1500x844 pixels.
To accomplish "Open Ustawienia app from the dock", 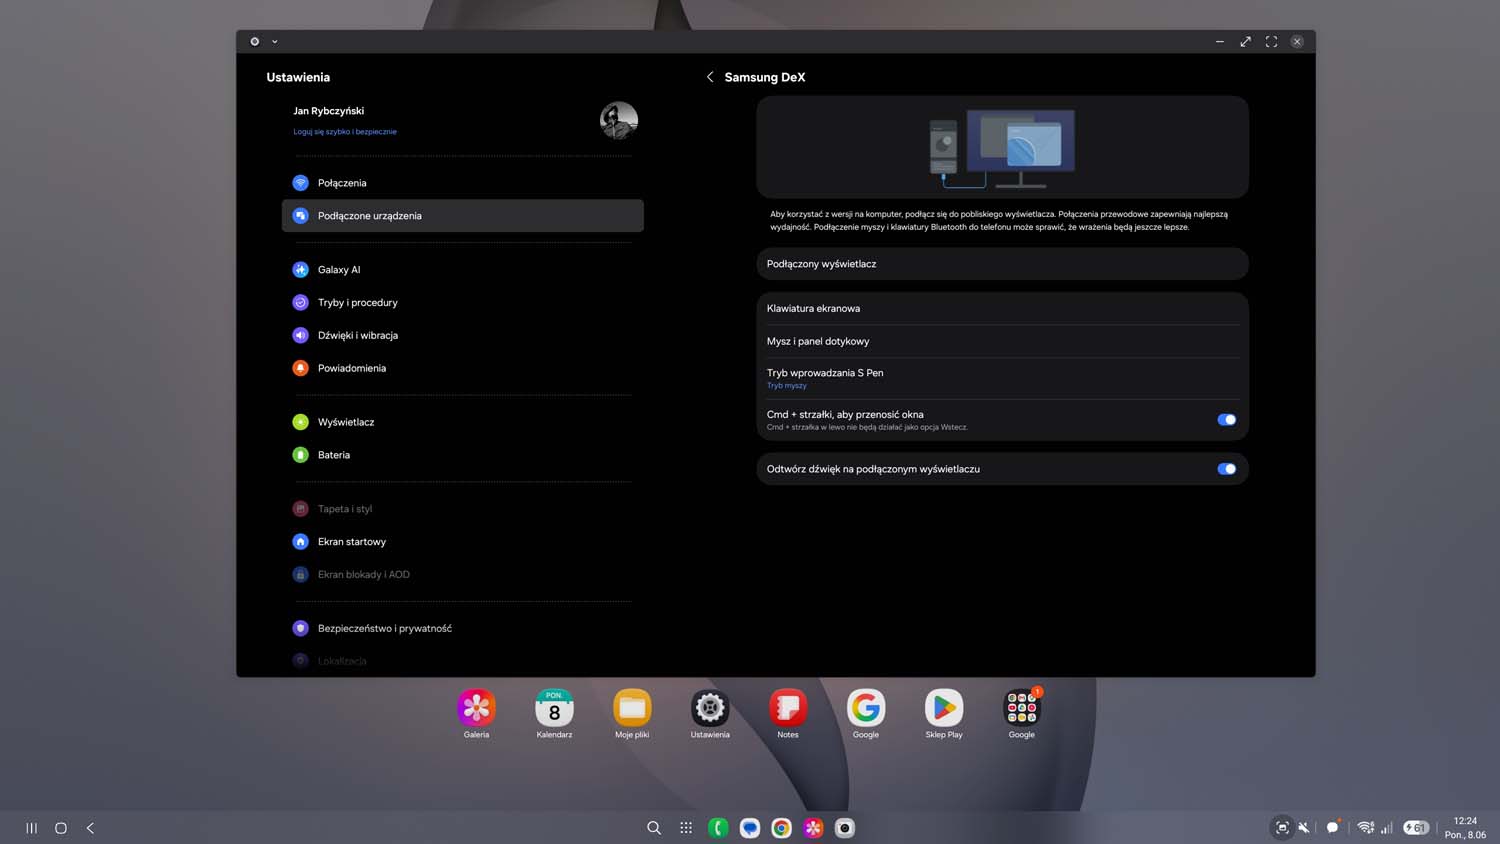I will (x=710, y=708).
